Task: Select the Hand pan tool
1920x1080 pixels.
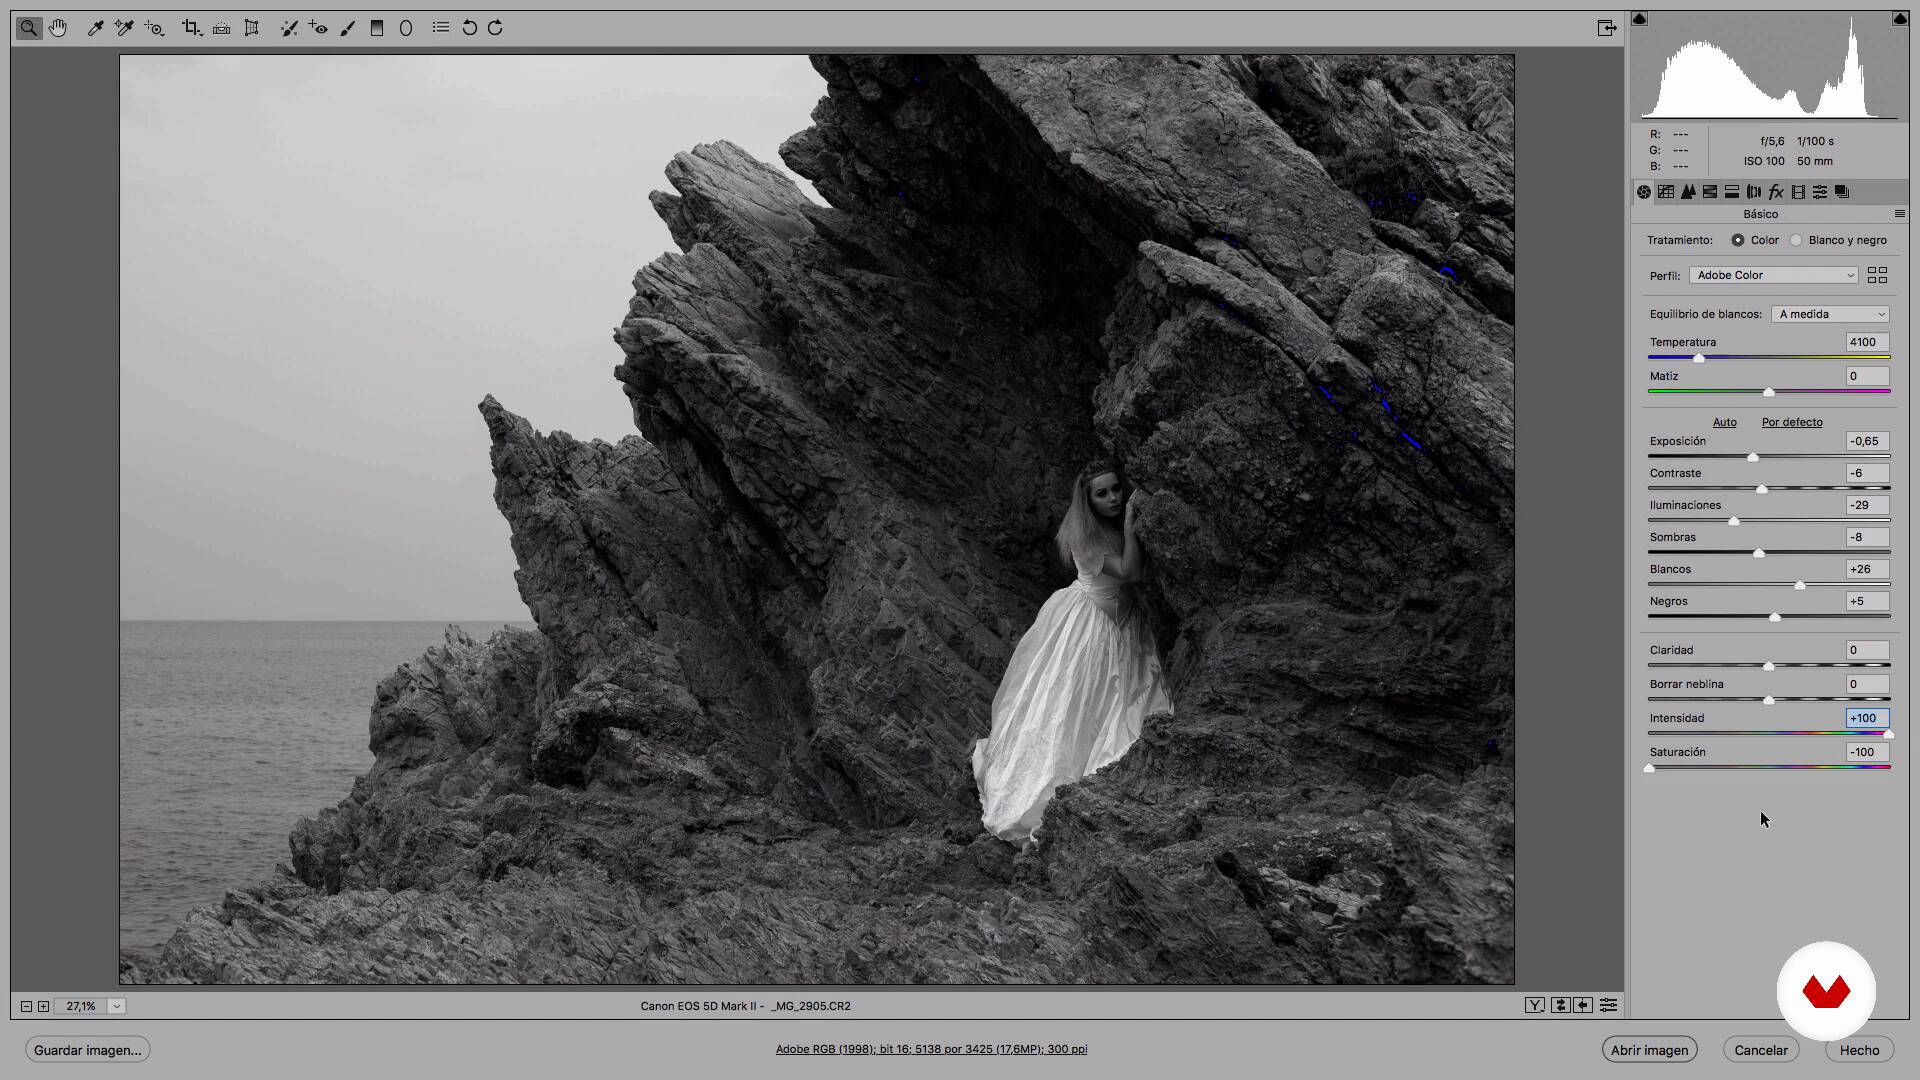Action: pyautogui.click(x=58, y=28)
